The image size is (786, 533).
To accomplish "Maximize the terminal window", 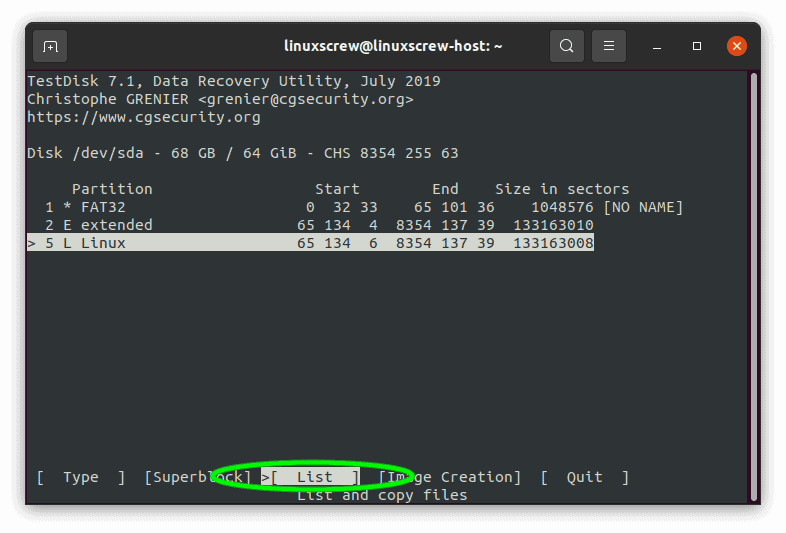I will (x=697, y=46).
